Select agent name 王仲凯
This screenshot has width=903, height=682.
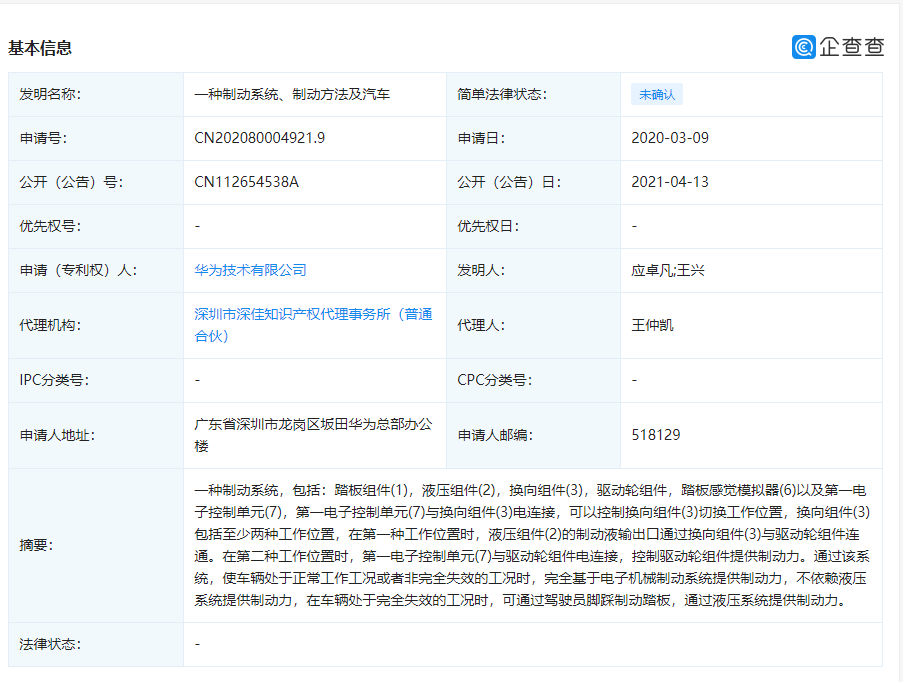tap(652, 325)
